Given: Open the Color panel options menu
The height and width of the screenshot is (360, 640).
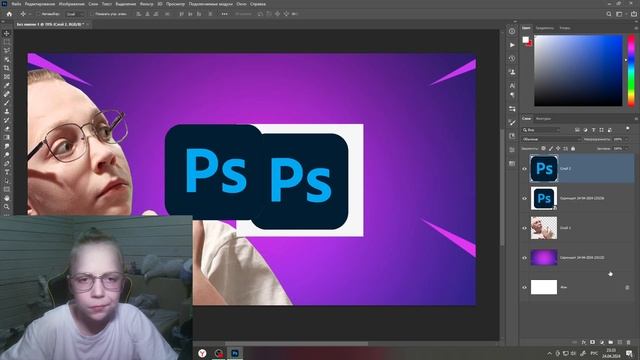Looking at the screenshot, I should 636,28.
